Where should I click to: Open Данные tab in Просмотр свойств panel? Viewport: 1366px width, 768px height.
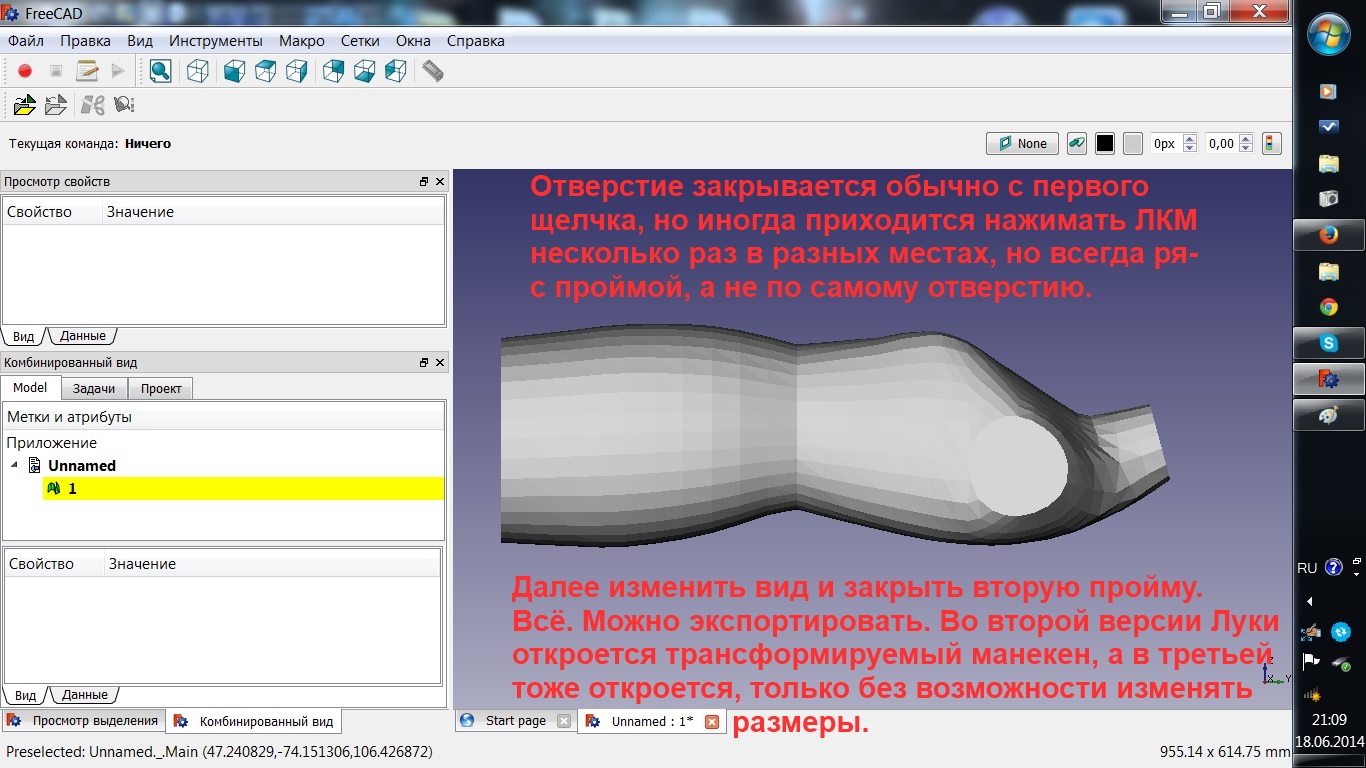(x=80, y=336)
